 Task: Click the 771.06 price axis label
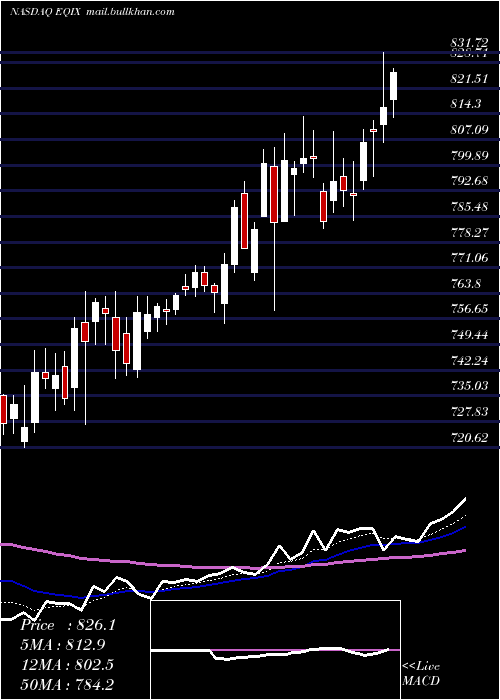pyautogui.click(x=469, y=258)
